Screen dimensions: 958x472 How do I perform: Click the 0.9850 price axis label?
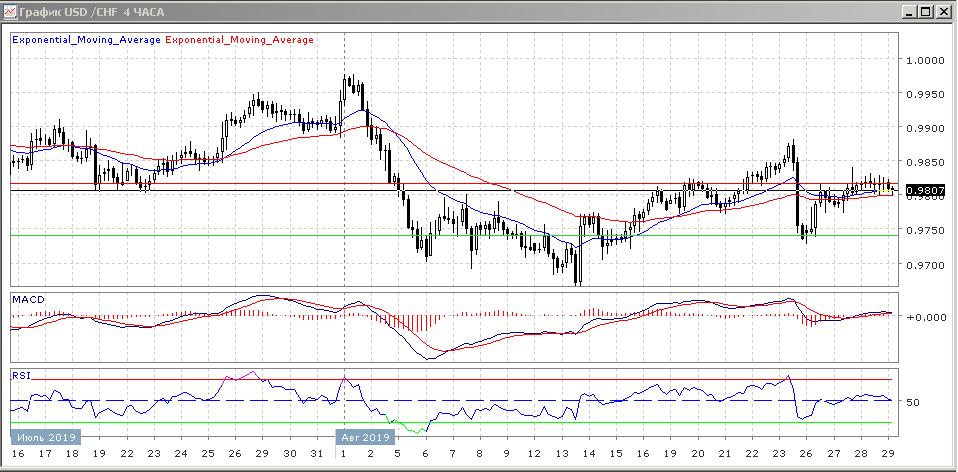tap(925, 162)
